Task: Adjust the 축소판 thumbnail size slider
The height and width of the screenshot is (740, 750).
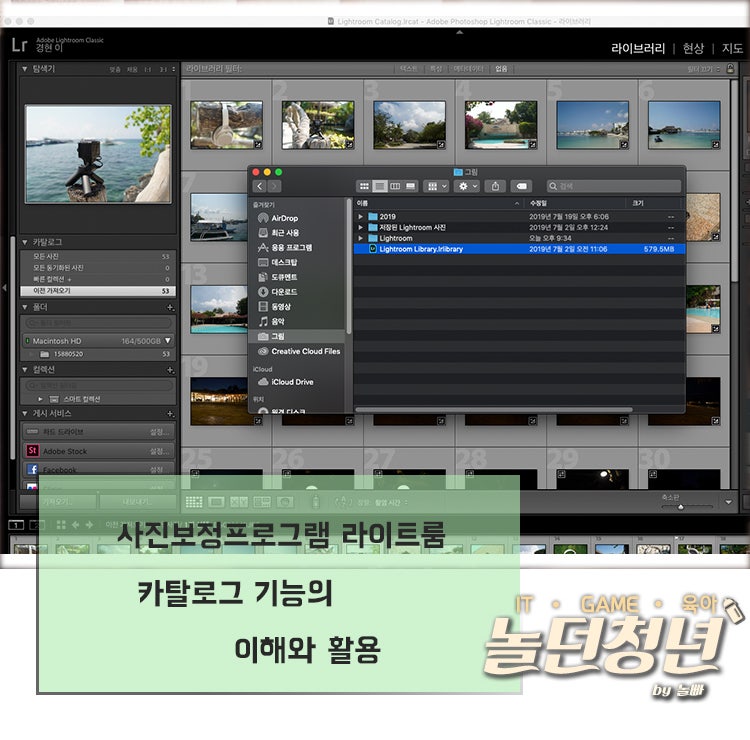Action: click(x=681, y=507)
